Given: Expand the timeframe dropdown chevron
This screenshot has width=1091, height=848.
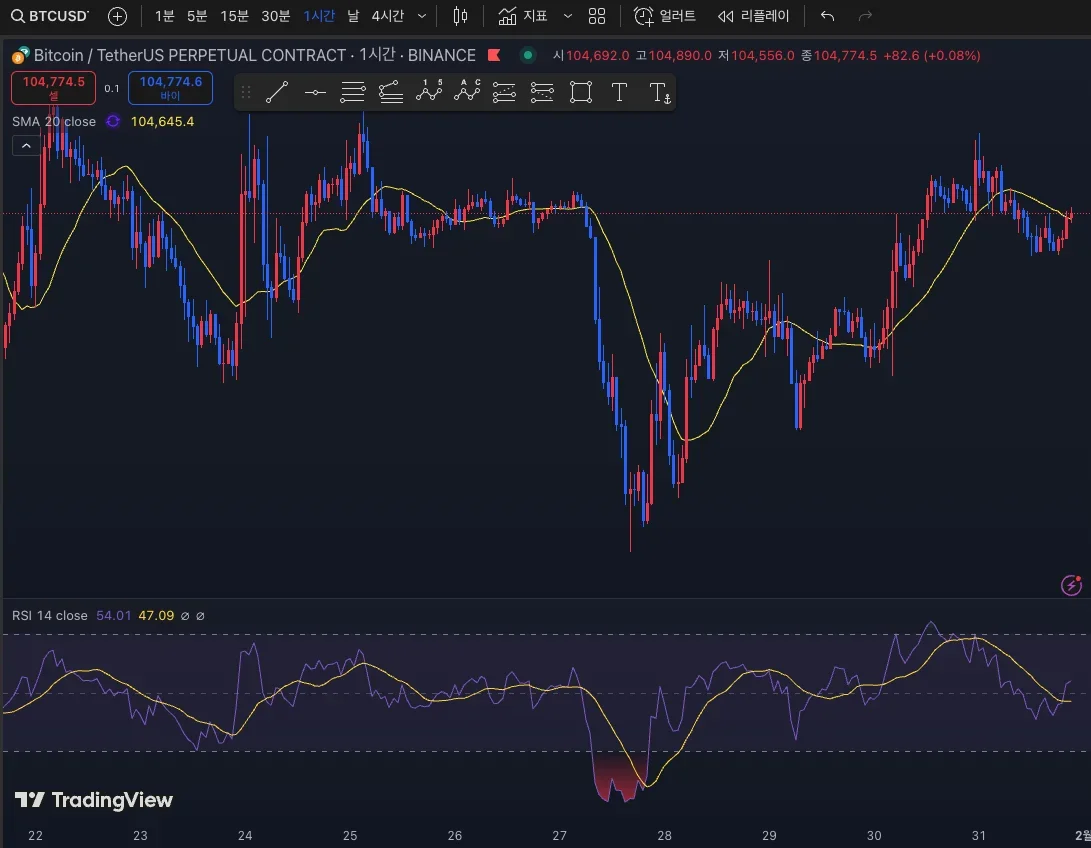Looking at the screenshot, I should point(422,16).
